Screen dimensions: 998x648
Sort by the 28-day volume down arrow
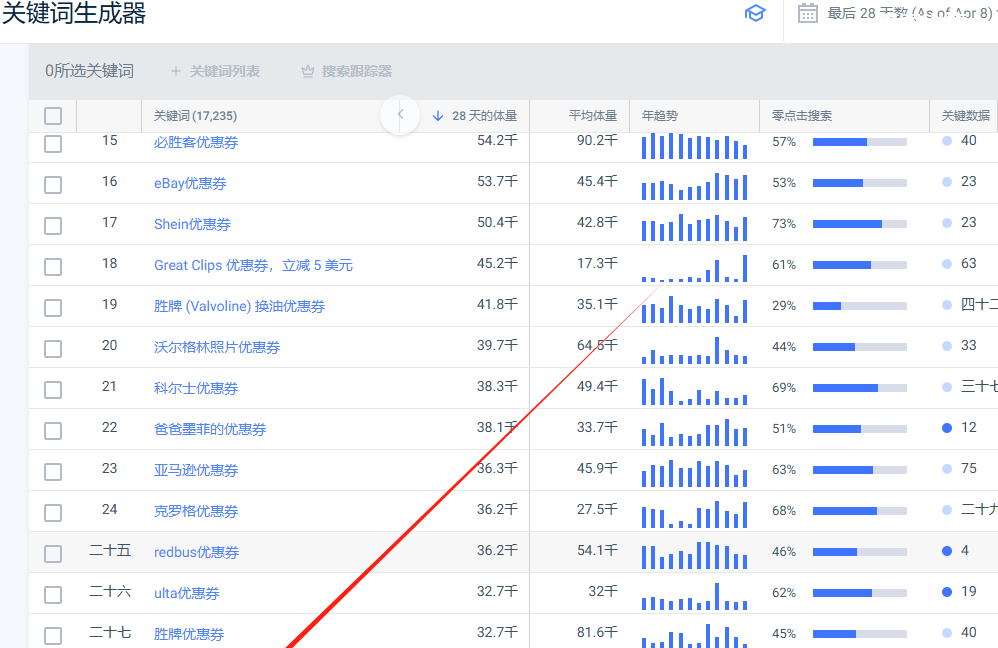click(438, 116)
